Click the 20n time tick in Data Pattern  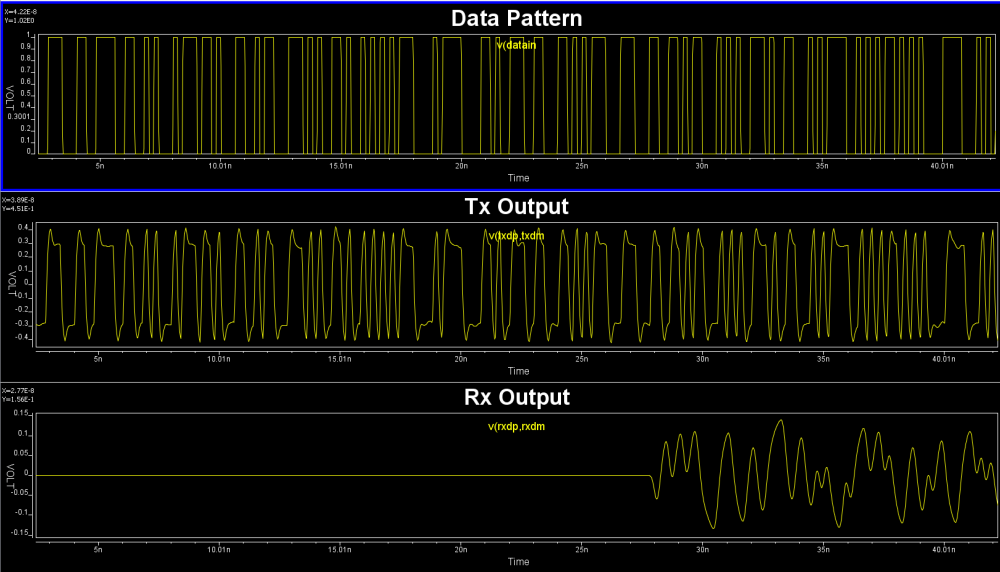[460, 165]
